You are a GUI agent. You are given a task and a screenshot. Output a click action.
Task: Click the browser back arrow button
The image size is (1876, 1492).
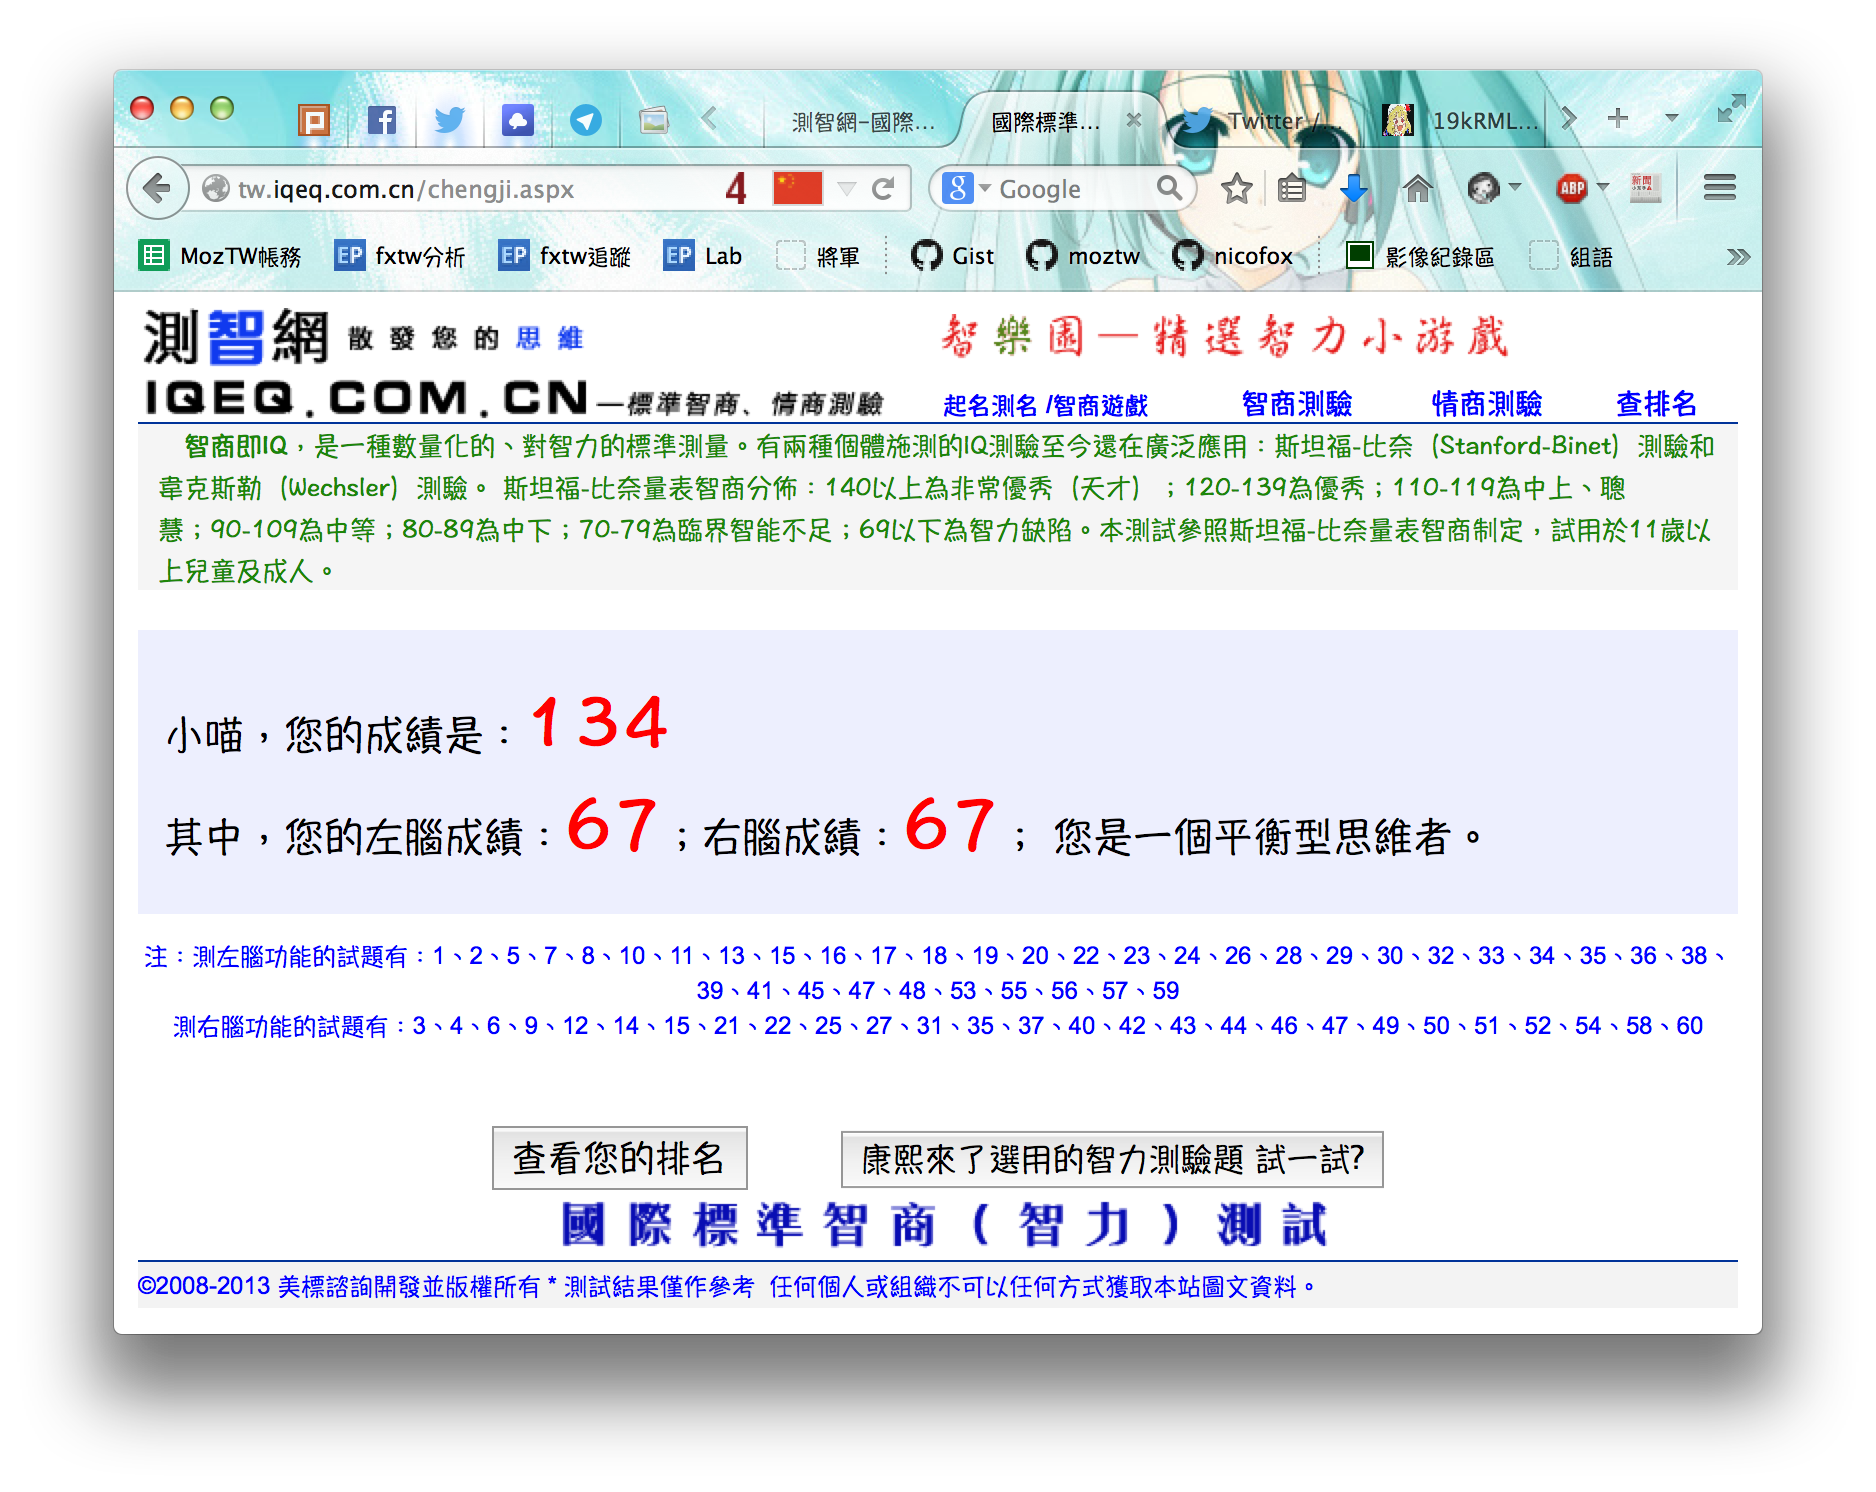pyautogui.click(x=158, y=188)
